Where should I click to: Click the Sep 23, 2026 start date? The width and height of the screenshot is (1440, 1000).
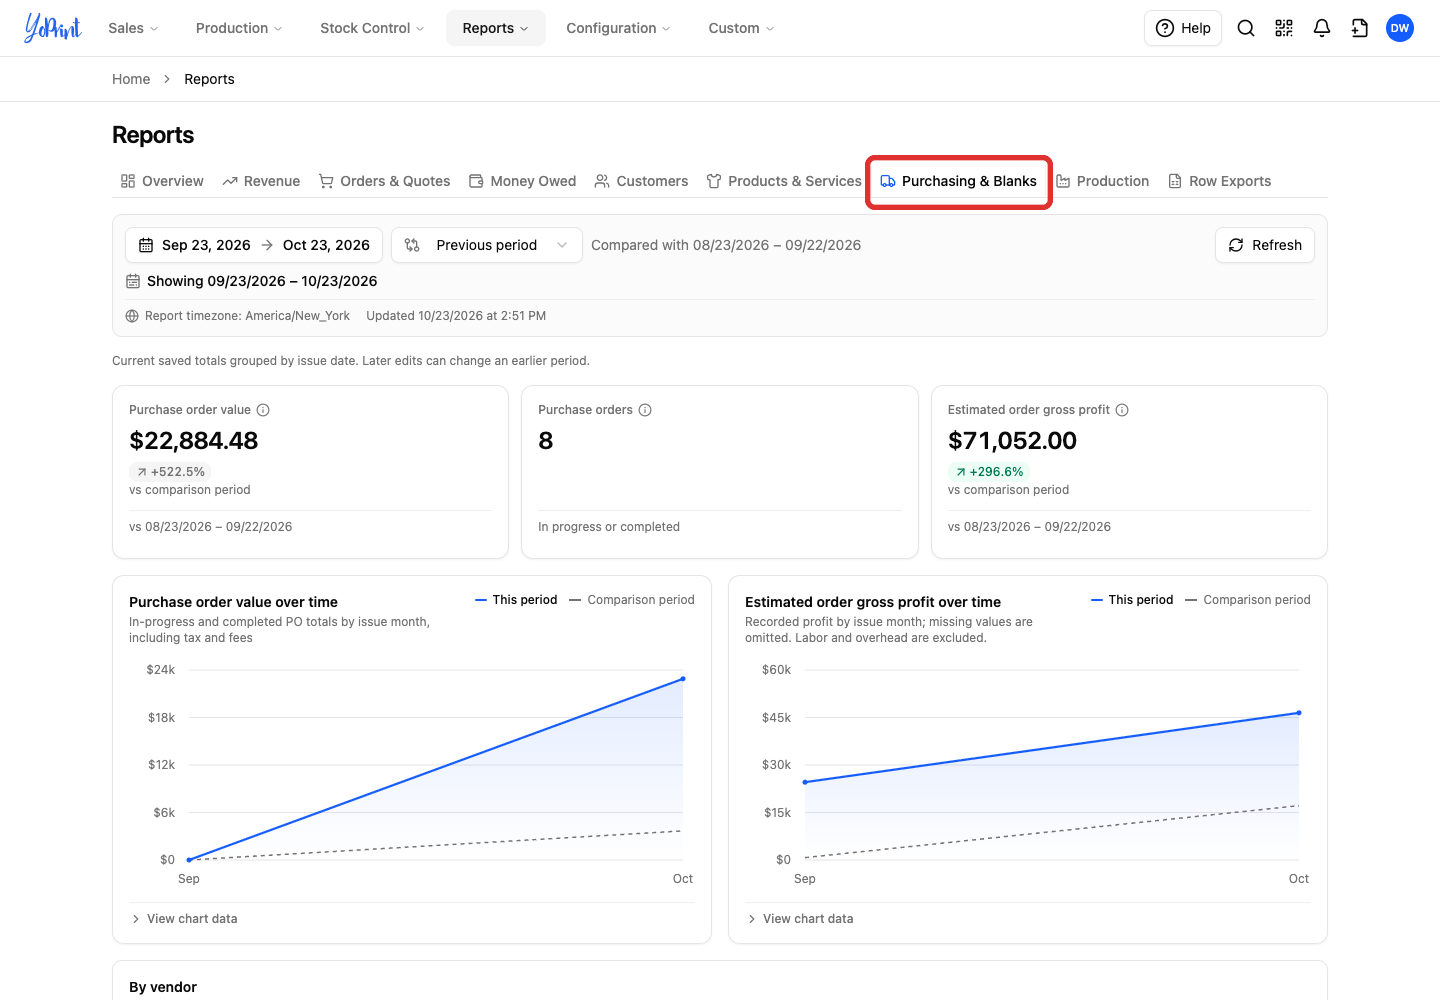tap(206, 245)
